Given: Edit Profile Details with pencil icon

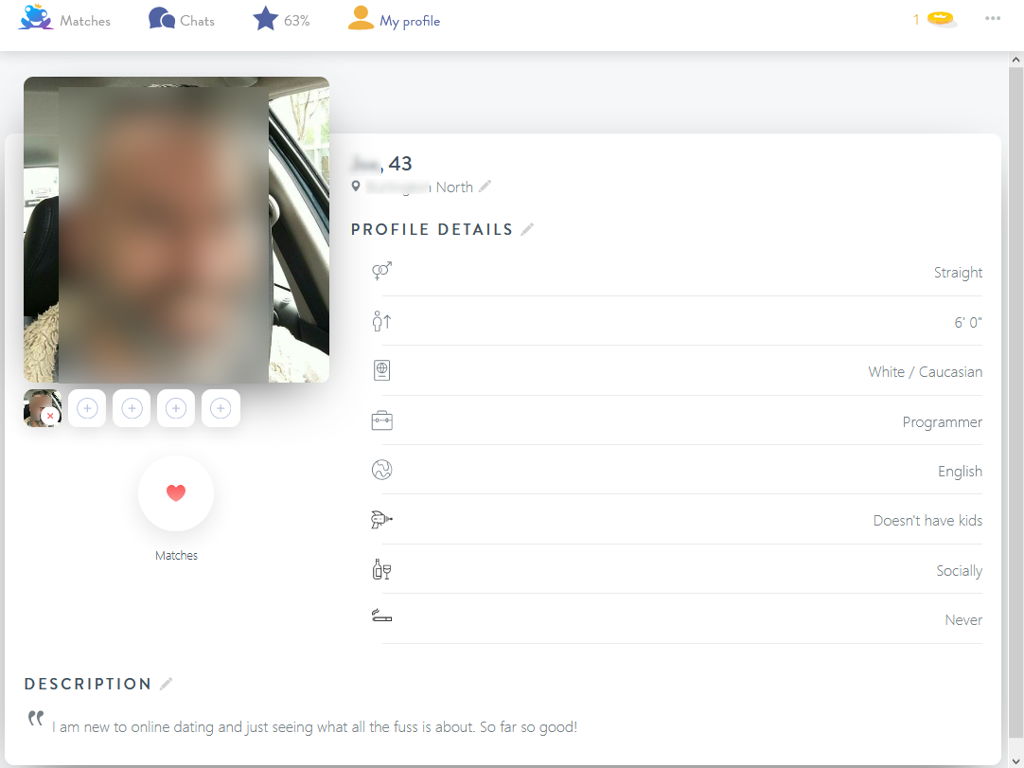Looking at the screenshot, I should pyautogui.click(x=527, y=230).
